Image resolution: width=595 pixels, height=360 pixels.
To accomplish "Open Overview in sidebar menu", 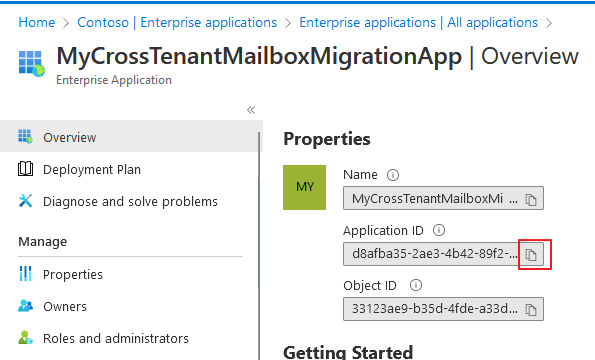I will point(131,137).
